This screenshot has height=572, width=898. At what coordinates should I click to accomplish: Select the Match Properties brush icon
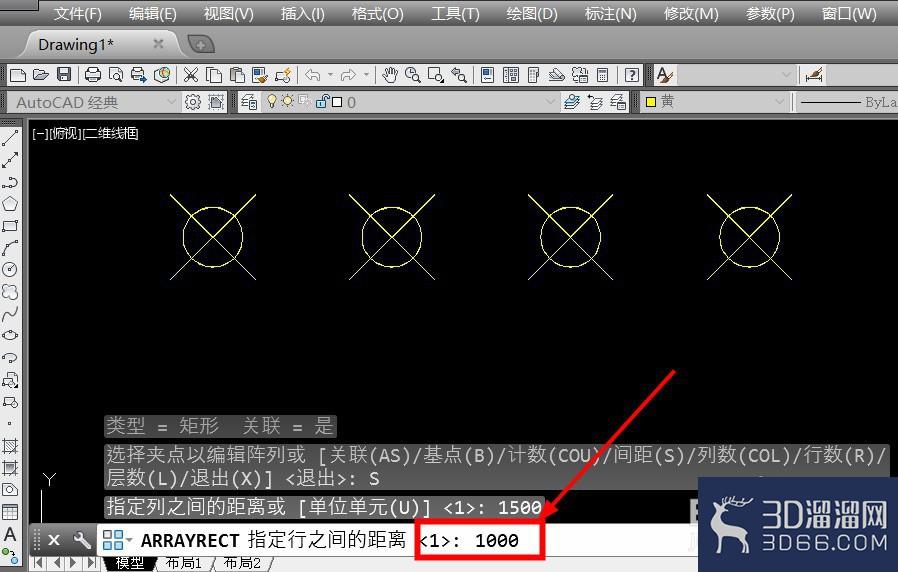[x=260, y=75]
